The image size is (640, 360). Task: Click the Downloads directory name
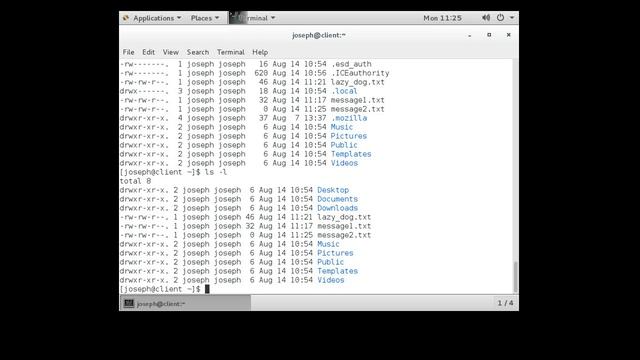click(338, 208)
